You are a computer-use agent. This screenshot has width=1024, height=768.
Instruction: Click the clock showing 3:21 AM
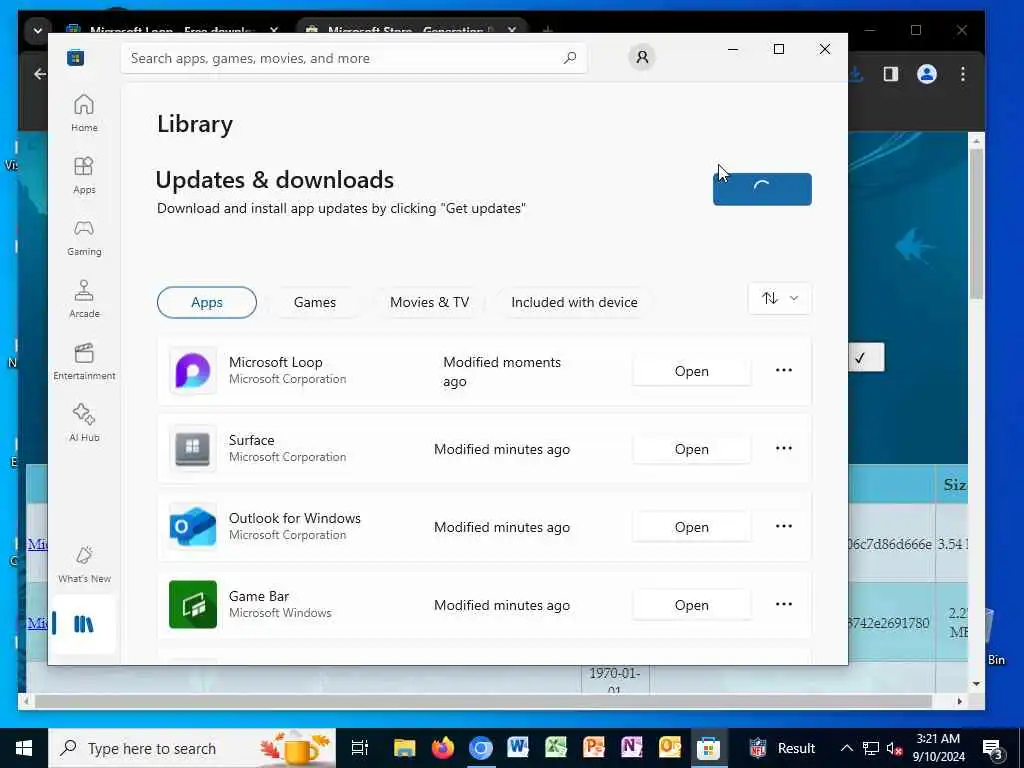[x=938, y=748]
